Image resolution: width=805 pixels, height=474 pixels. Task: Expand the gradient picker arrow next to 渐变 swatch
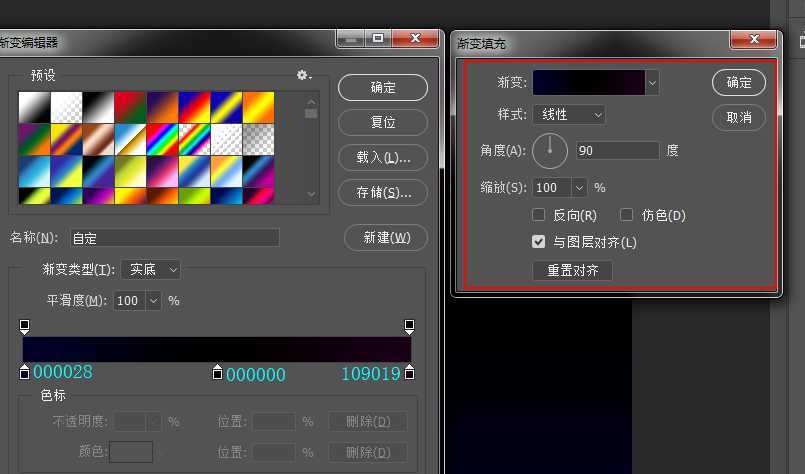pyautogui.click(x=653, y=82)
